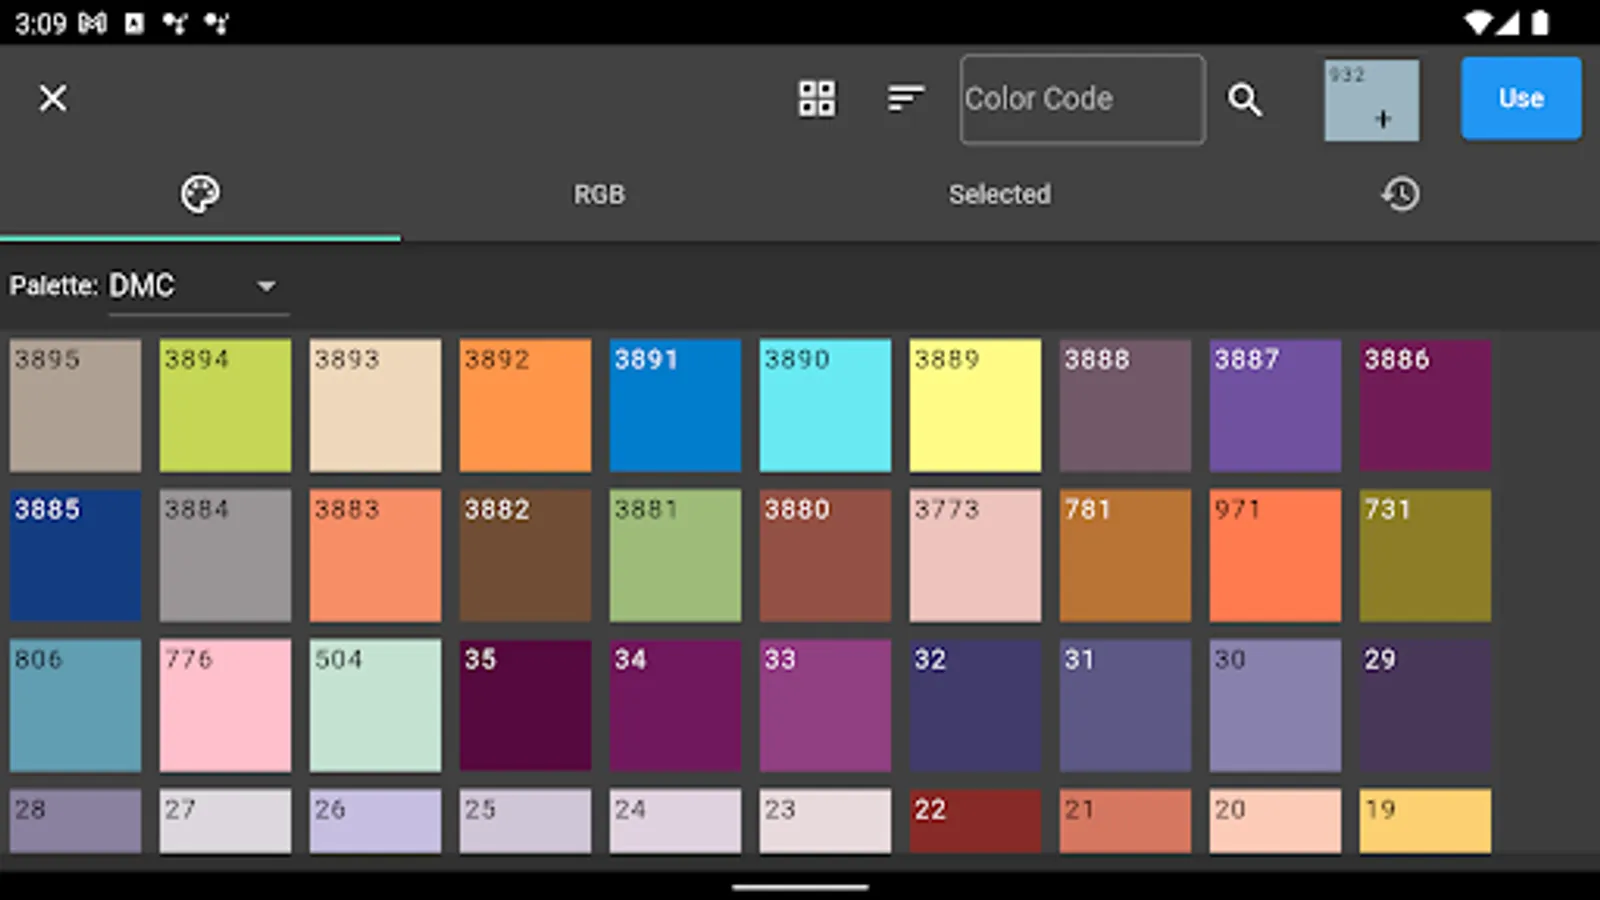
Task: Select olive swatch 731
Action: 1425,555
